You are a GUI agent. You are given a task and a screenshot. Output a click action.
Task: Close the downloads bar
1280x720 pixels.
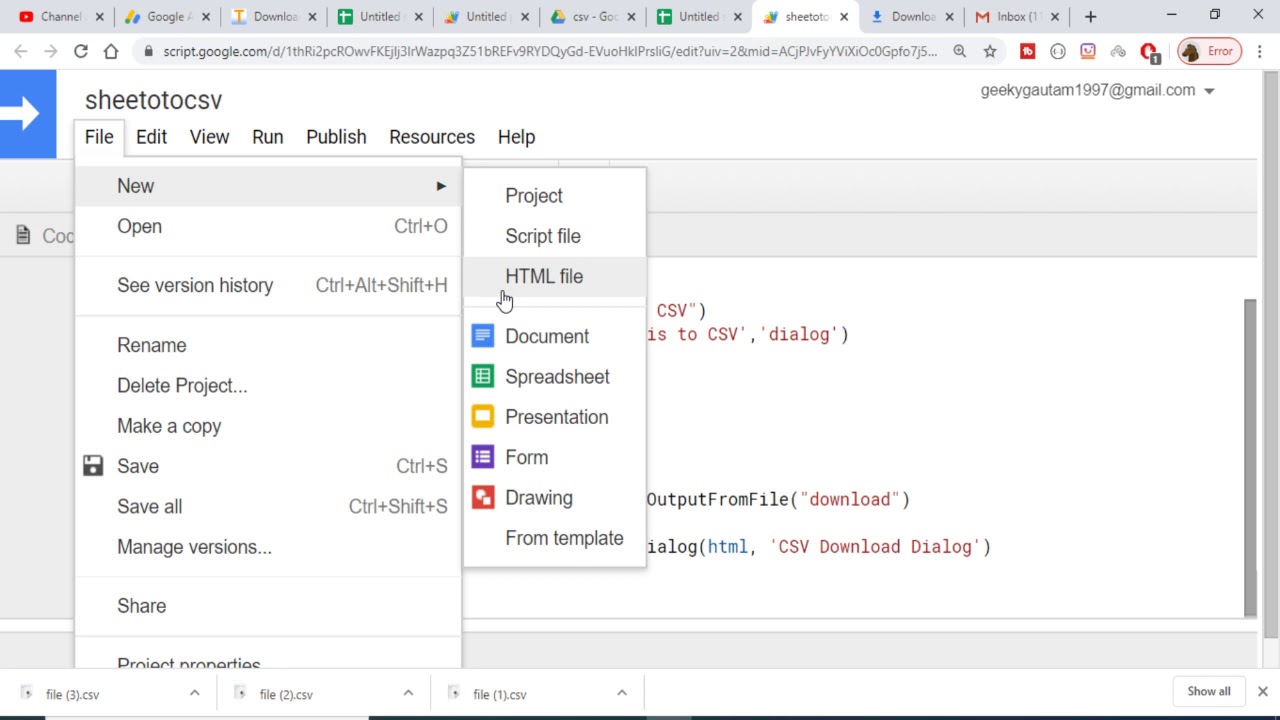1262,691
